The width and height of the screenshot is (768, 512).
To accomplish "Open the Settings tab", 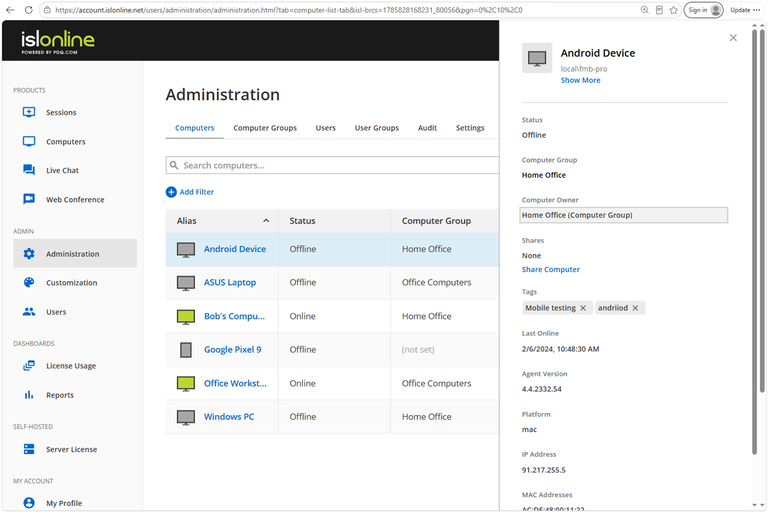I will pyautogui.click(x=470, y=128).
